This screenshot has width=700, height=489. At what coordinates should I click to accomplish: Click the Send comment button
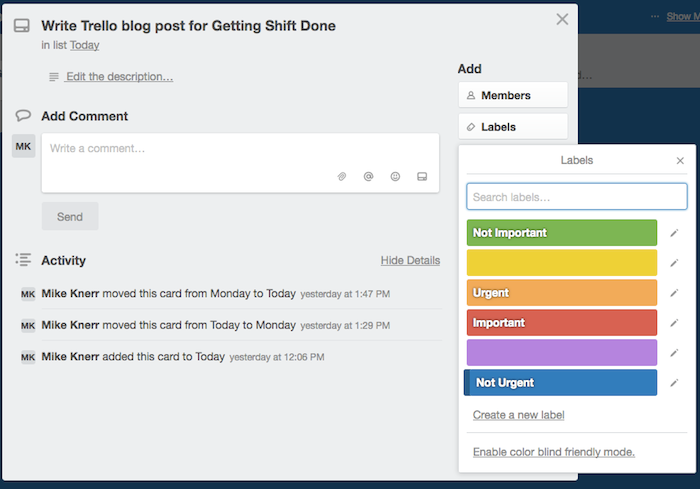point(70,217)
